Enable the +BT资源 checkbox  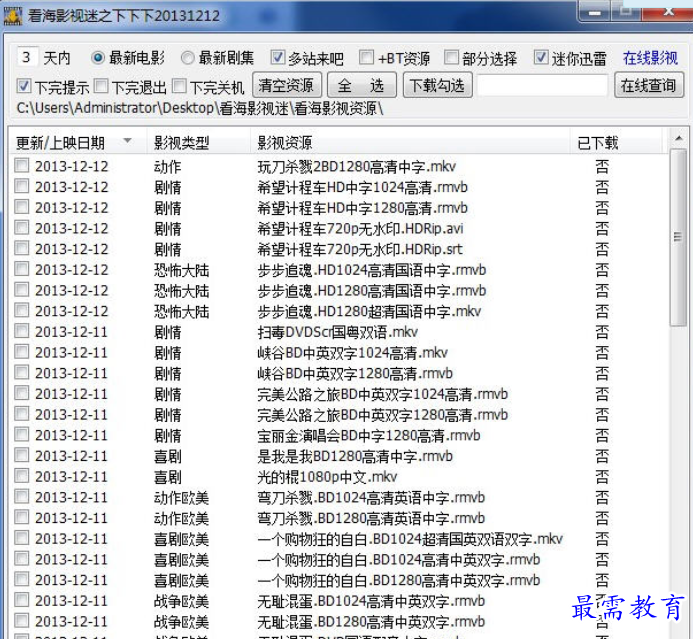pos(366,57)
